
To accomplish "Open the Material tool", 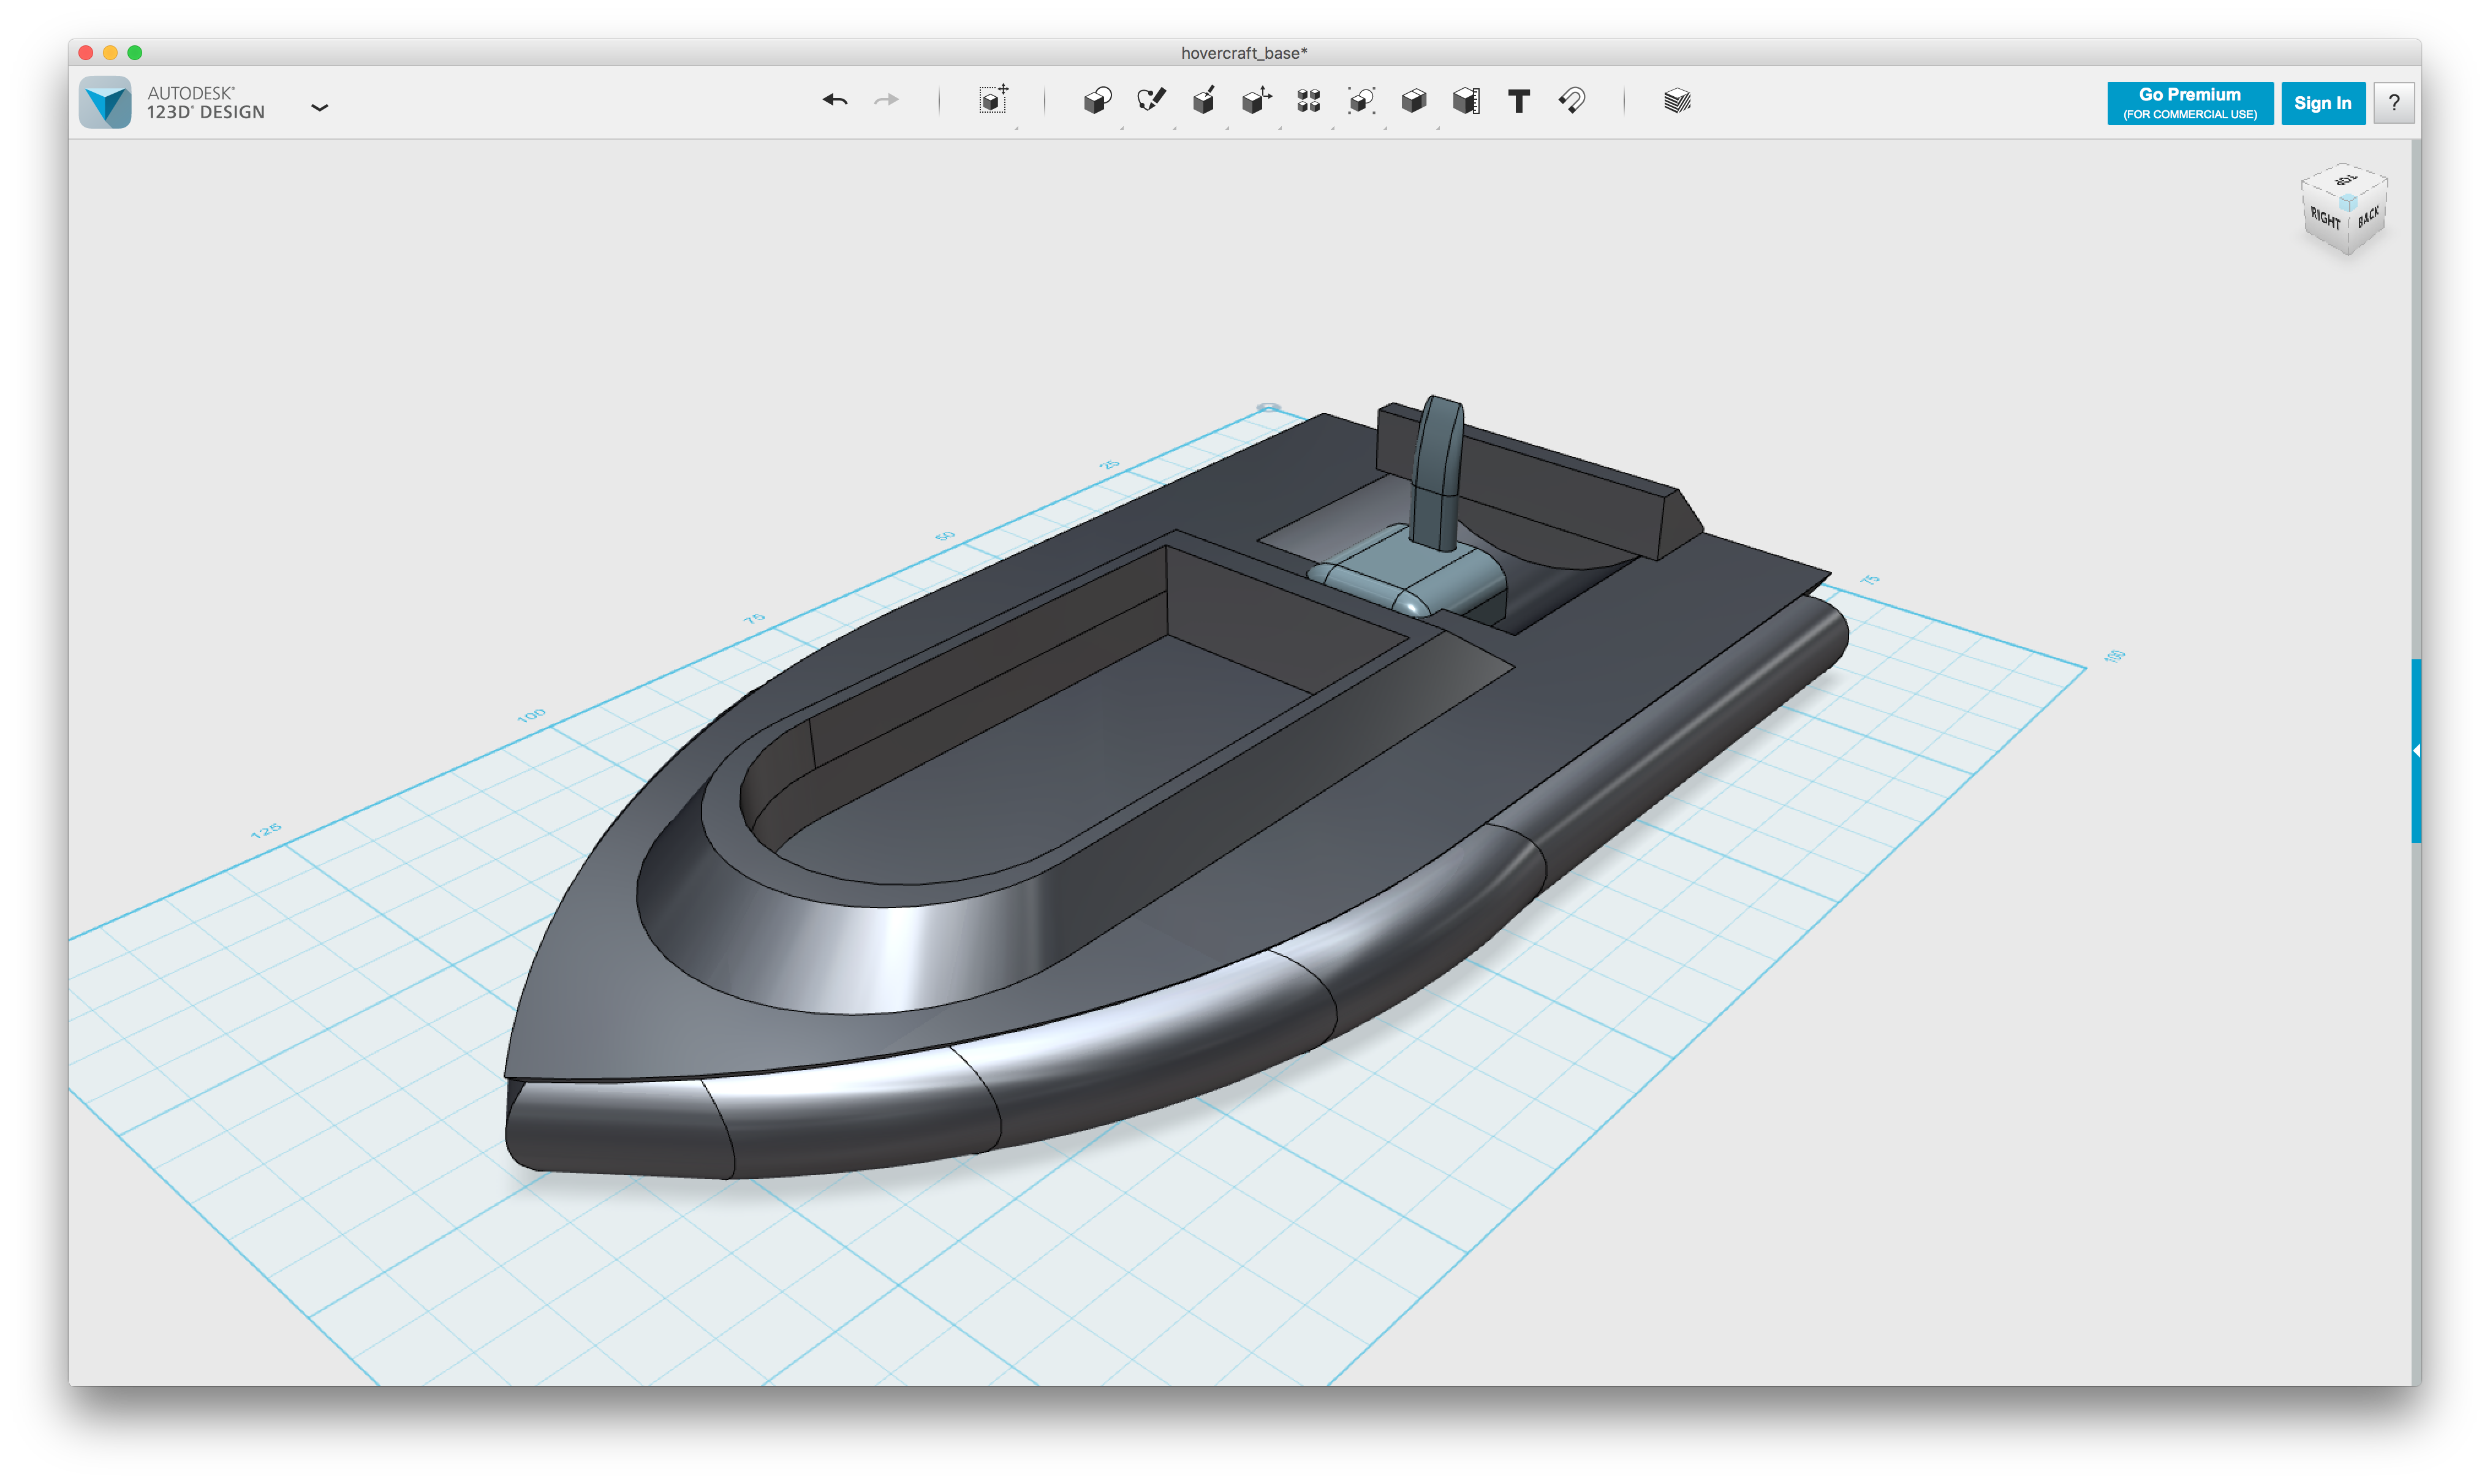I will (1677, 100).
